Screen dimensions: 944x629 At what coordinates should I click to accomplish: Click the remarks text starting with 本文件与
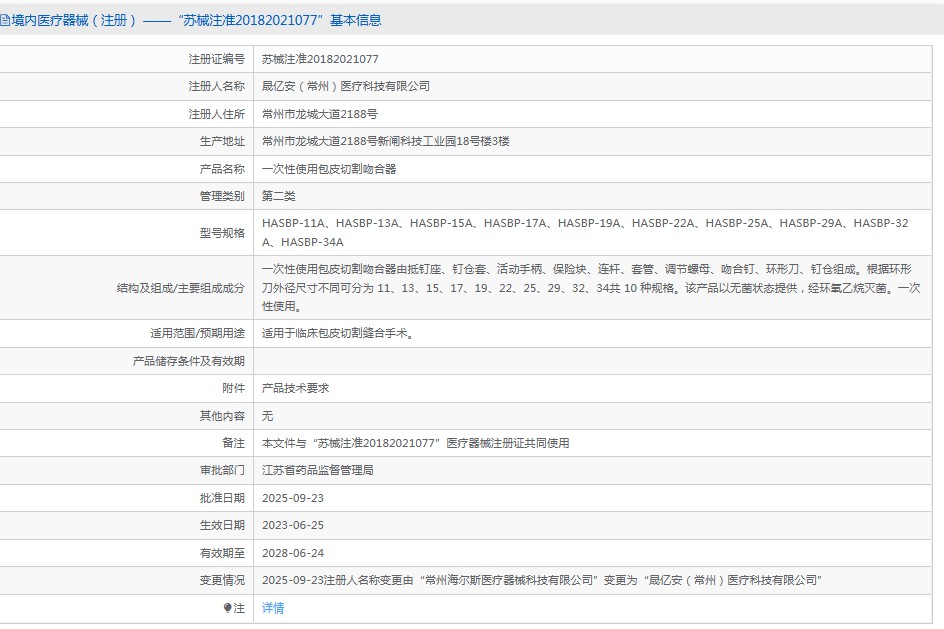pos(415,443)
